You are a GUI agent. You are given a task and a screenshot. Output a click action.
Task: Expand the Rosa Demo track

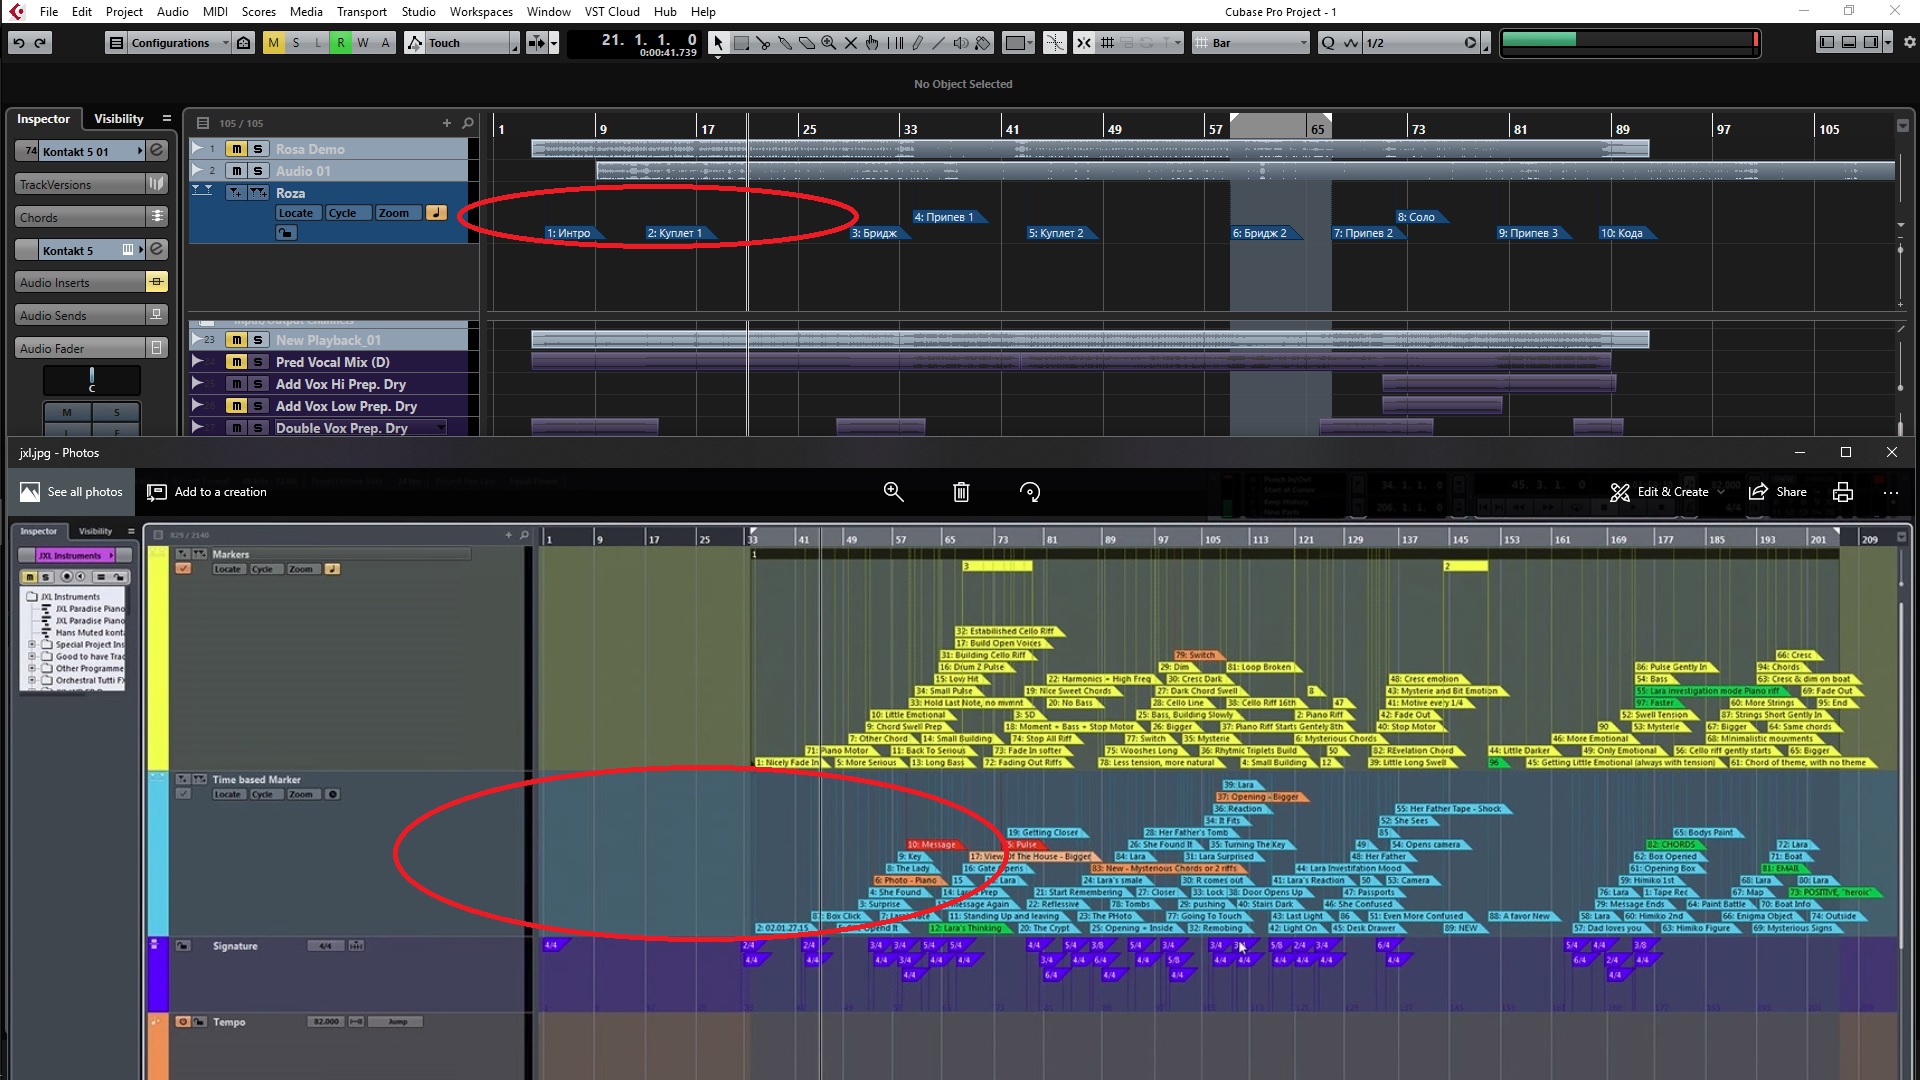coord(197,148)
